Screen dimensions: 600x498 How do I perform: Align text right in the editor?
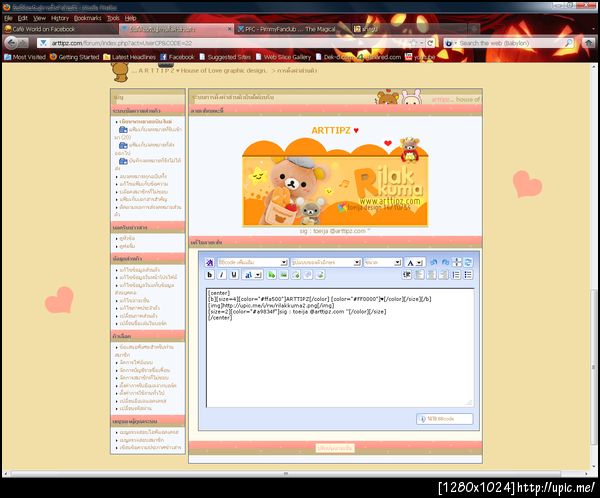click(x=444, y=275)
